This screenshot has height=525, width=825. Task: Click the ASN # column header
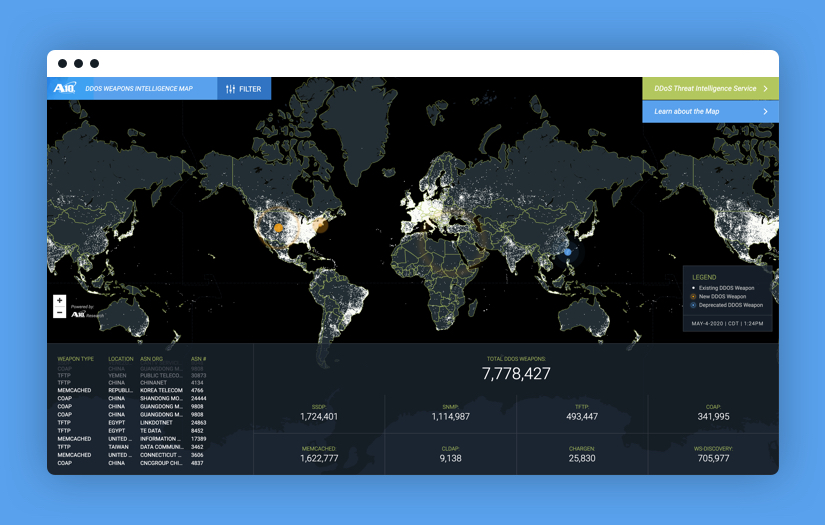(x=198, y=359)
